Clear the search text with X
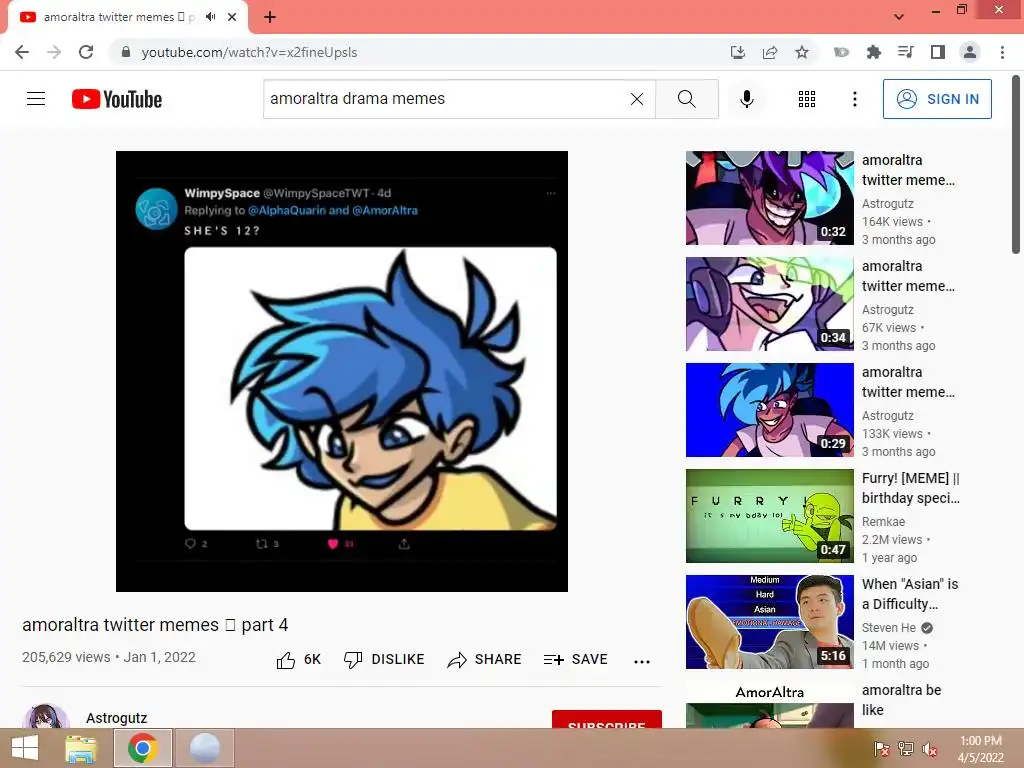 pyautogui.click(x=637, y=99)
